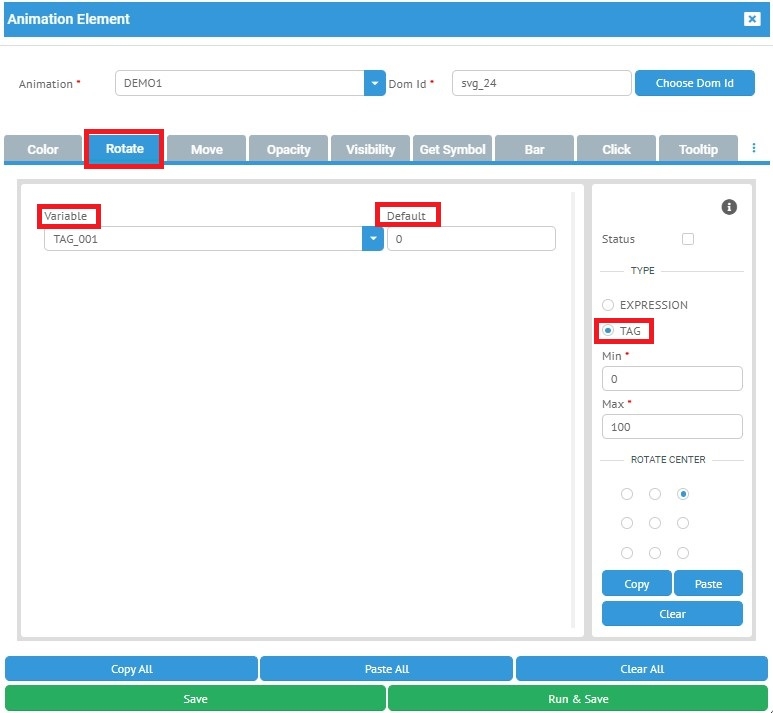Image resolution: width=773 pixels, height=713 pixels.
Task: Click the green Save button
Action: [195, 698]
